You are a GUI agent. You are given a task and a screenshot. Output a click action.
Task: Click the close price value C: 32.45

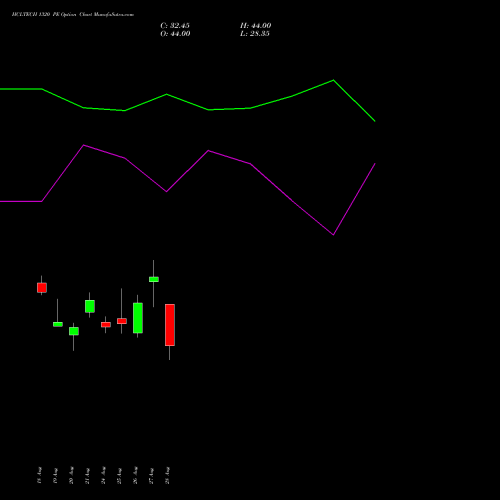(x=175, y=26)
